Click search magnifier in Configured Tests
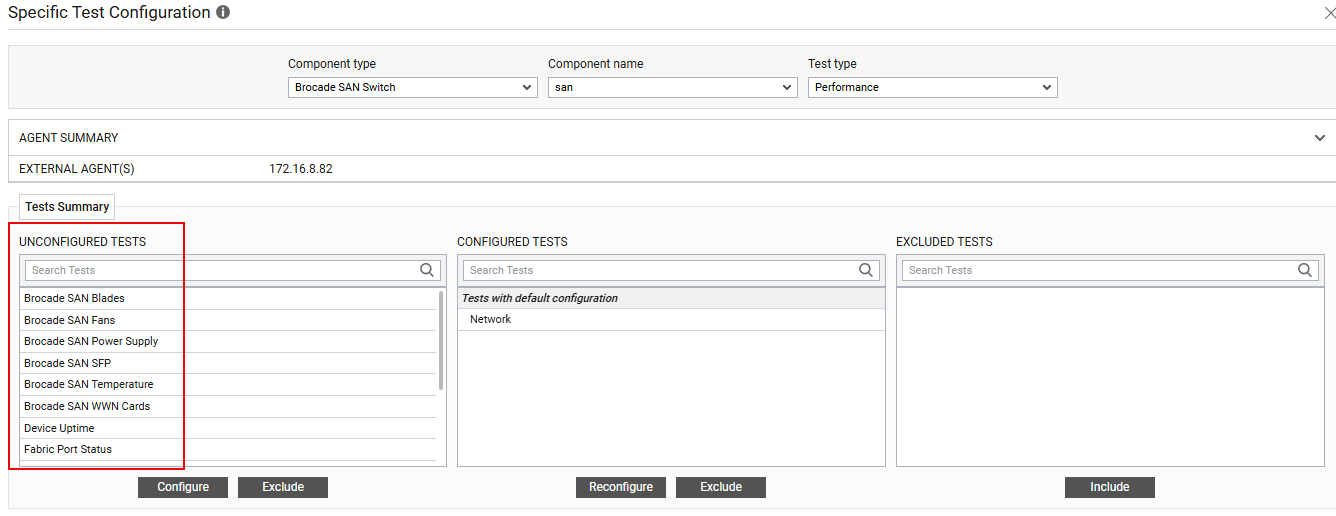 pyautogui.click(x=866, y=270)
